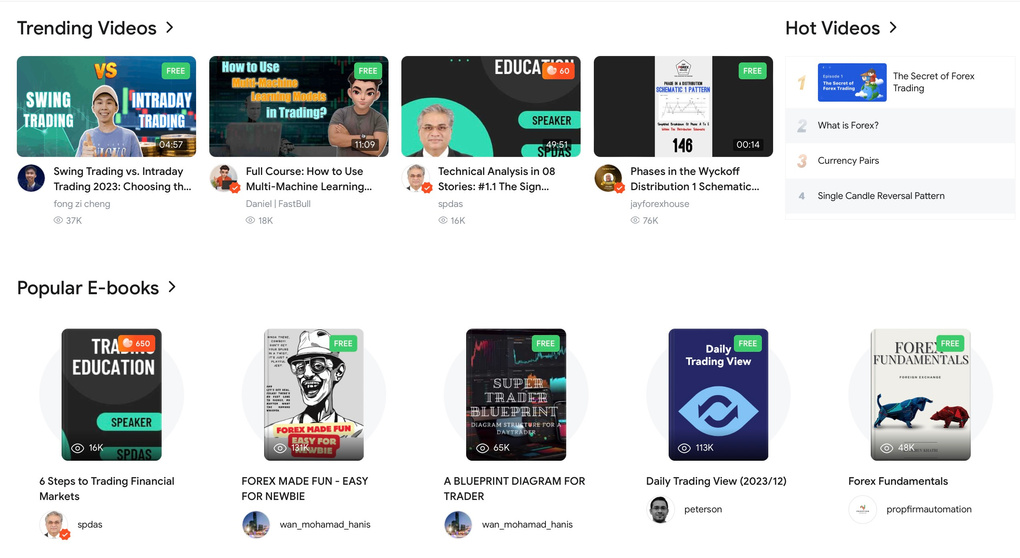Open fong zi cheng's profile avatar

point(31,178)
